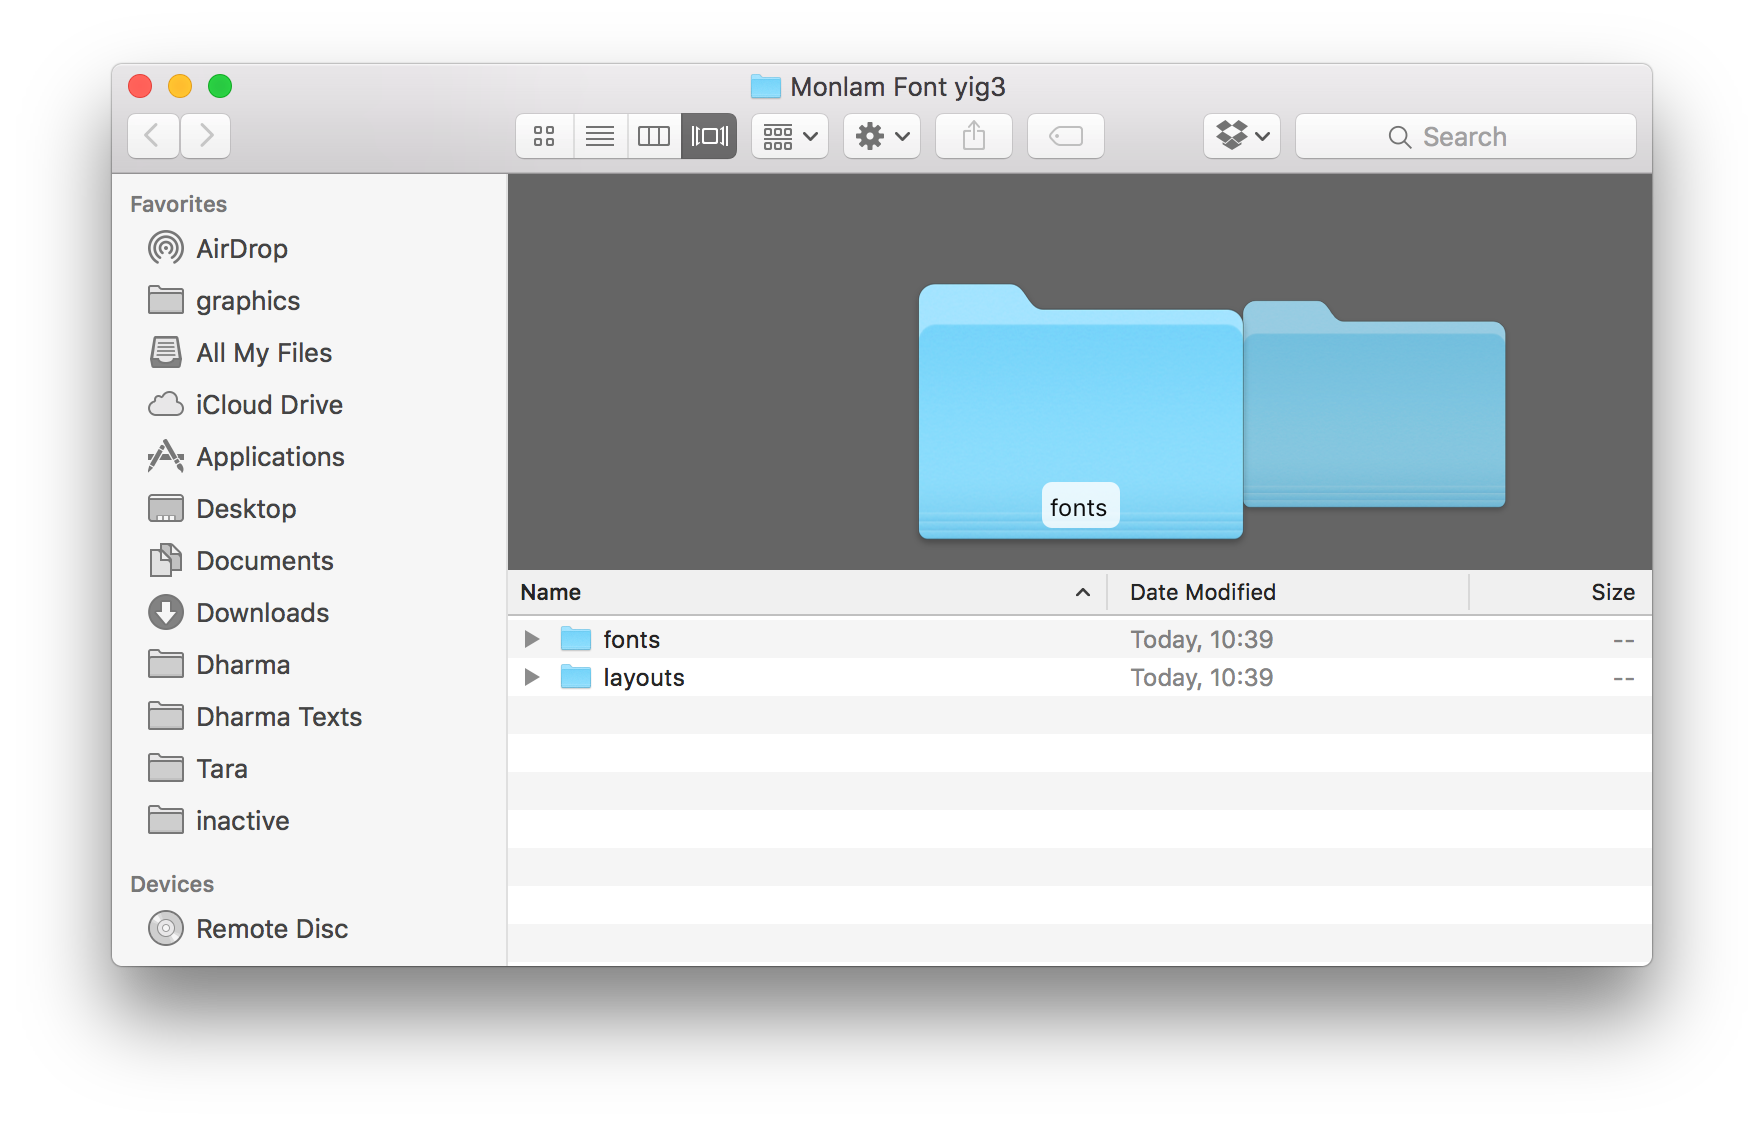Screen dimensions: 1764x1126
Task: Open All My Files in sidebar
Action: click(x=309, y=352)
